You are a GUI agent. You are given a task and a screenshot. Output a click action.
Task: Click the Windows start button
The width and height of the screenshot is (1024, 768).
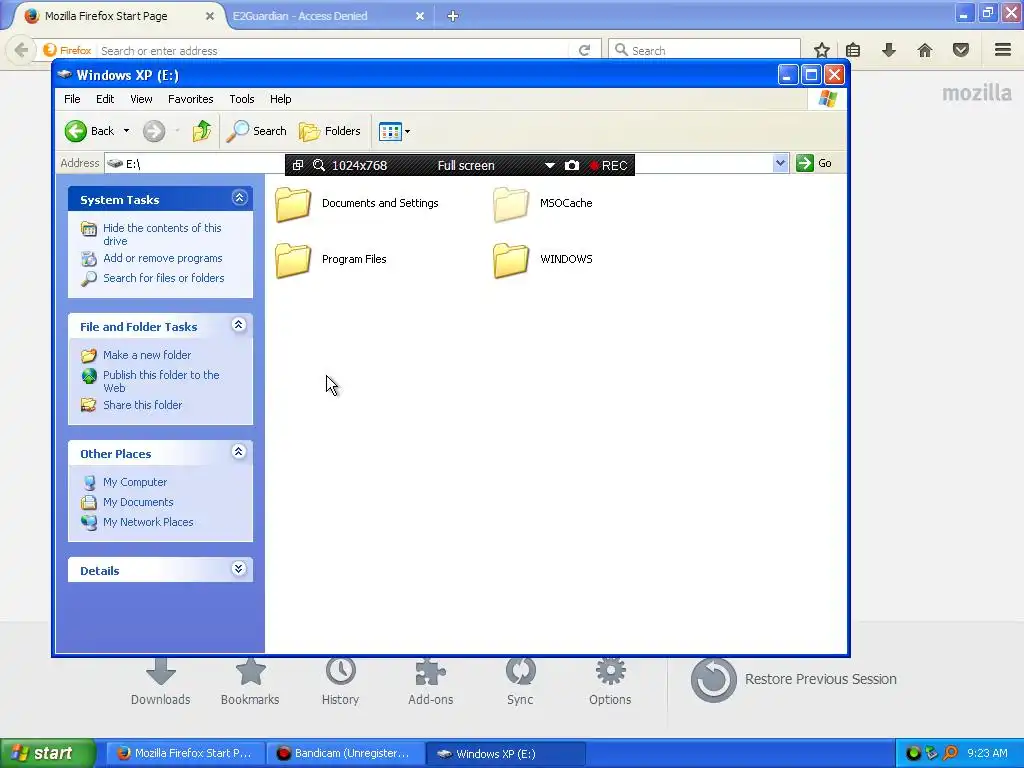[x=48, y=754]
